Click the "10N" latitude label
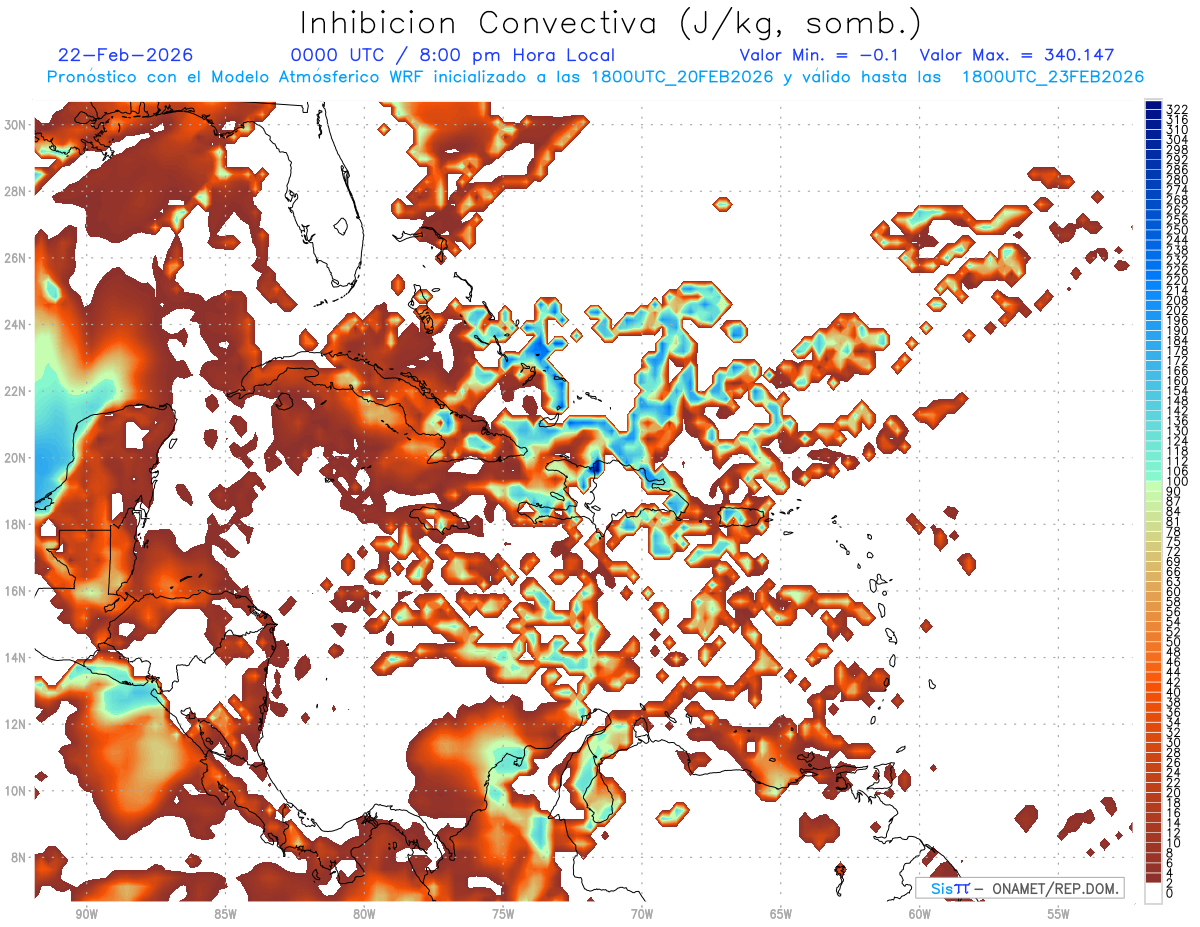Viewport: 1200px width, 927px height. click(x=16, y=791)
